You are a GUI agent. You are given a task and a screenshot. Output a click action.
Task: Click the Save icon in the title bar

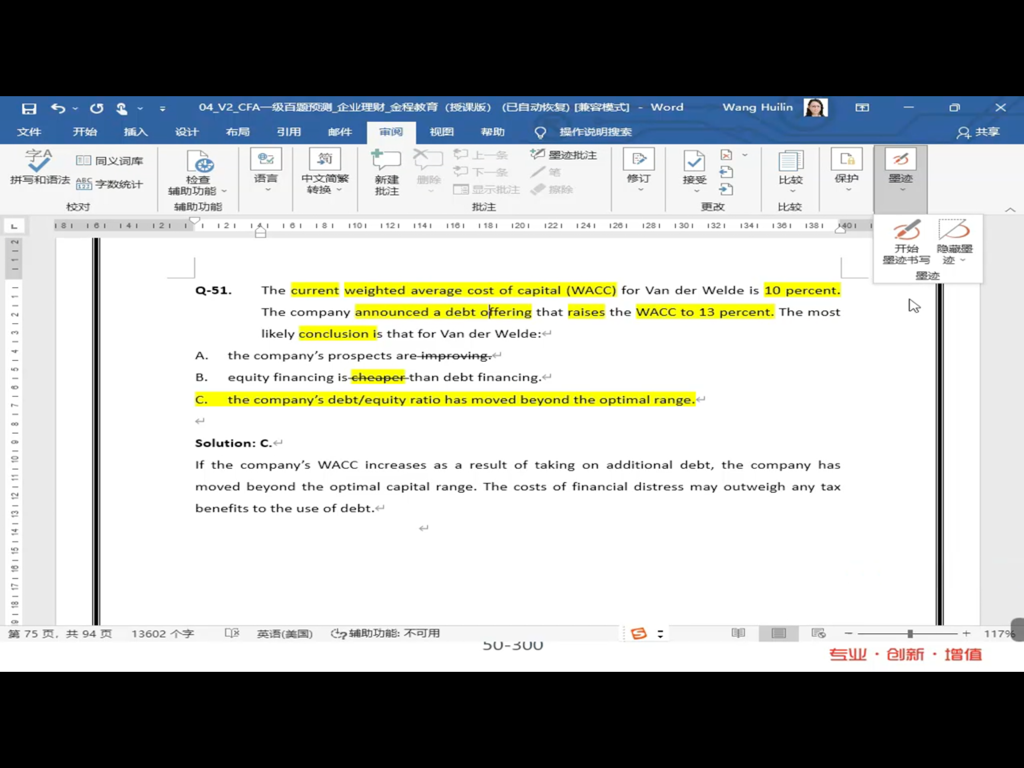[x=29, y=108]
